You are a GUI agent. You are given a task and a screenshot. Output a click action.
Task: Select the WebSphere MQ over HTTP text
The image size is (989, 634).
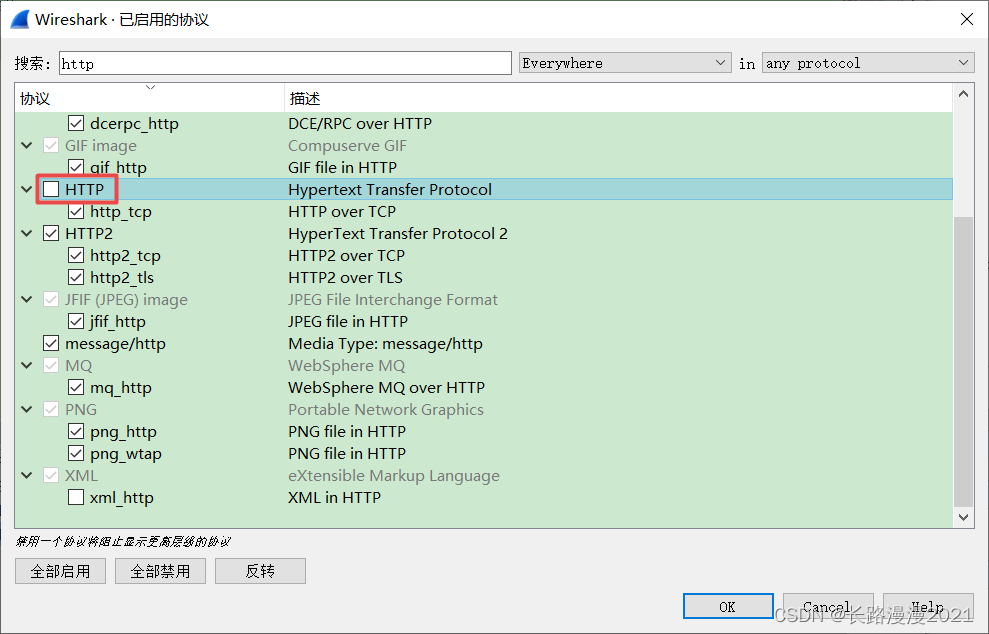[x=387, y=387]
